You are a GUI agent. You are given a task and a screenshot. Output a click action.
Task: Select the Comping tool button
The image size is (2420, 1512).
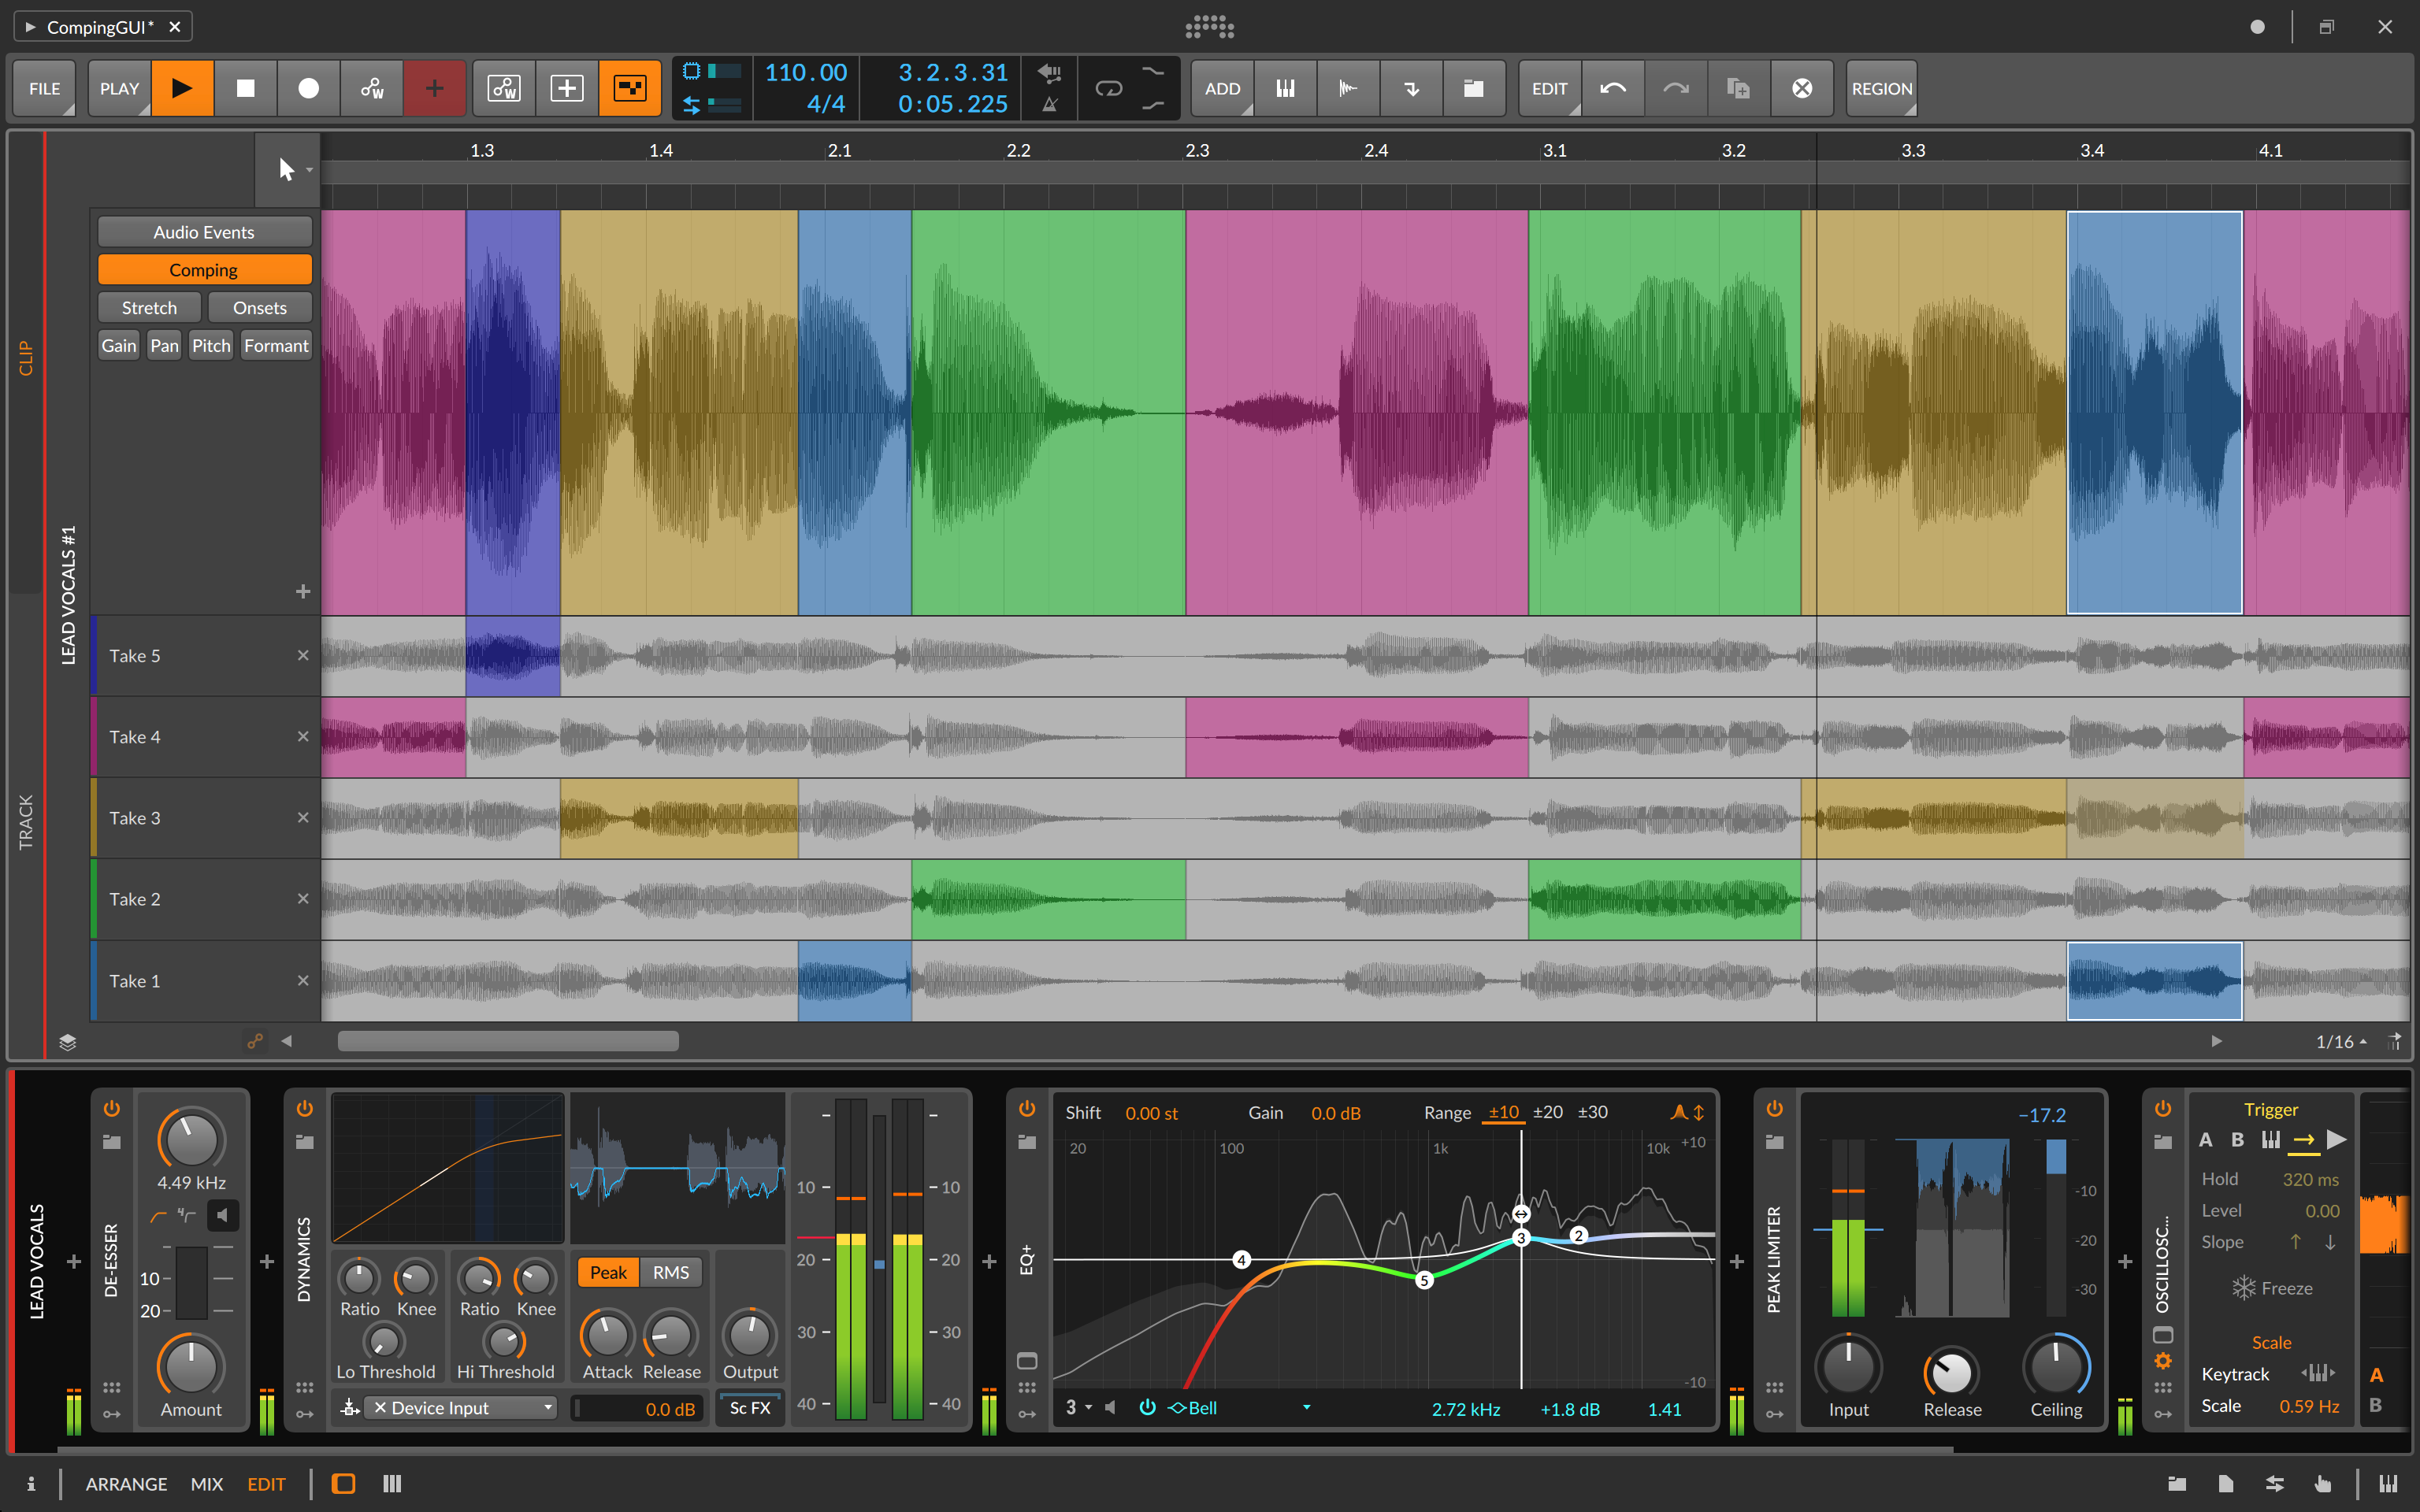coord(204,269)
